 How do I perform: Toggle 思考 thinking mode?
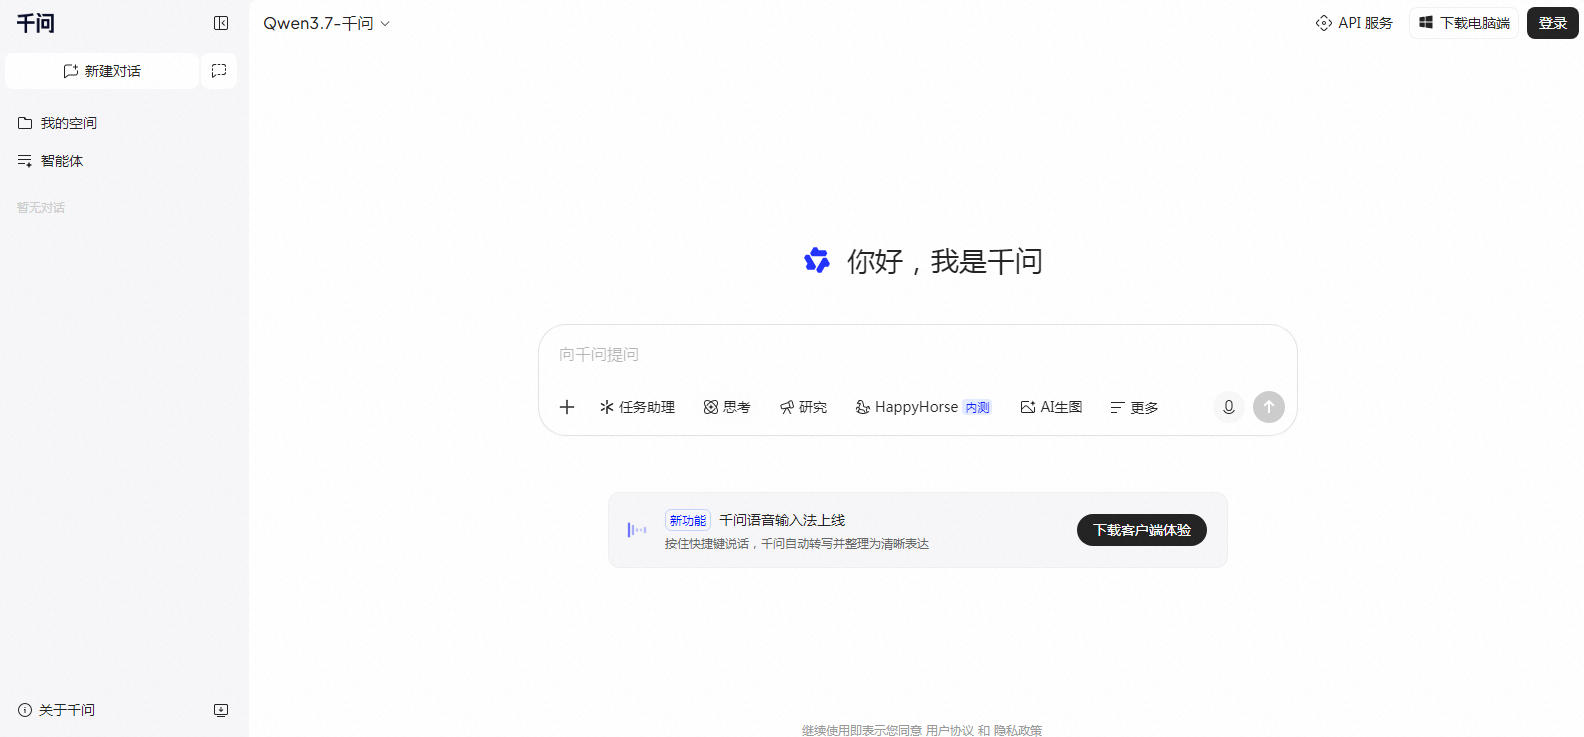click(727, 407)
